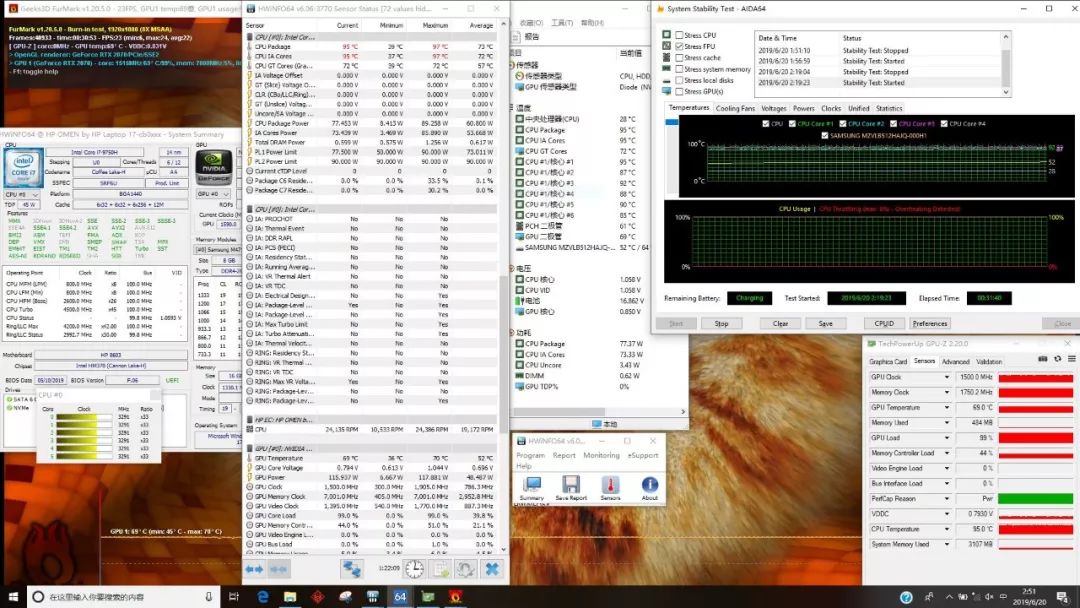Click the taskbar search input box
The image size is (1080, 608).
click(x=124, y=596)
